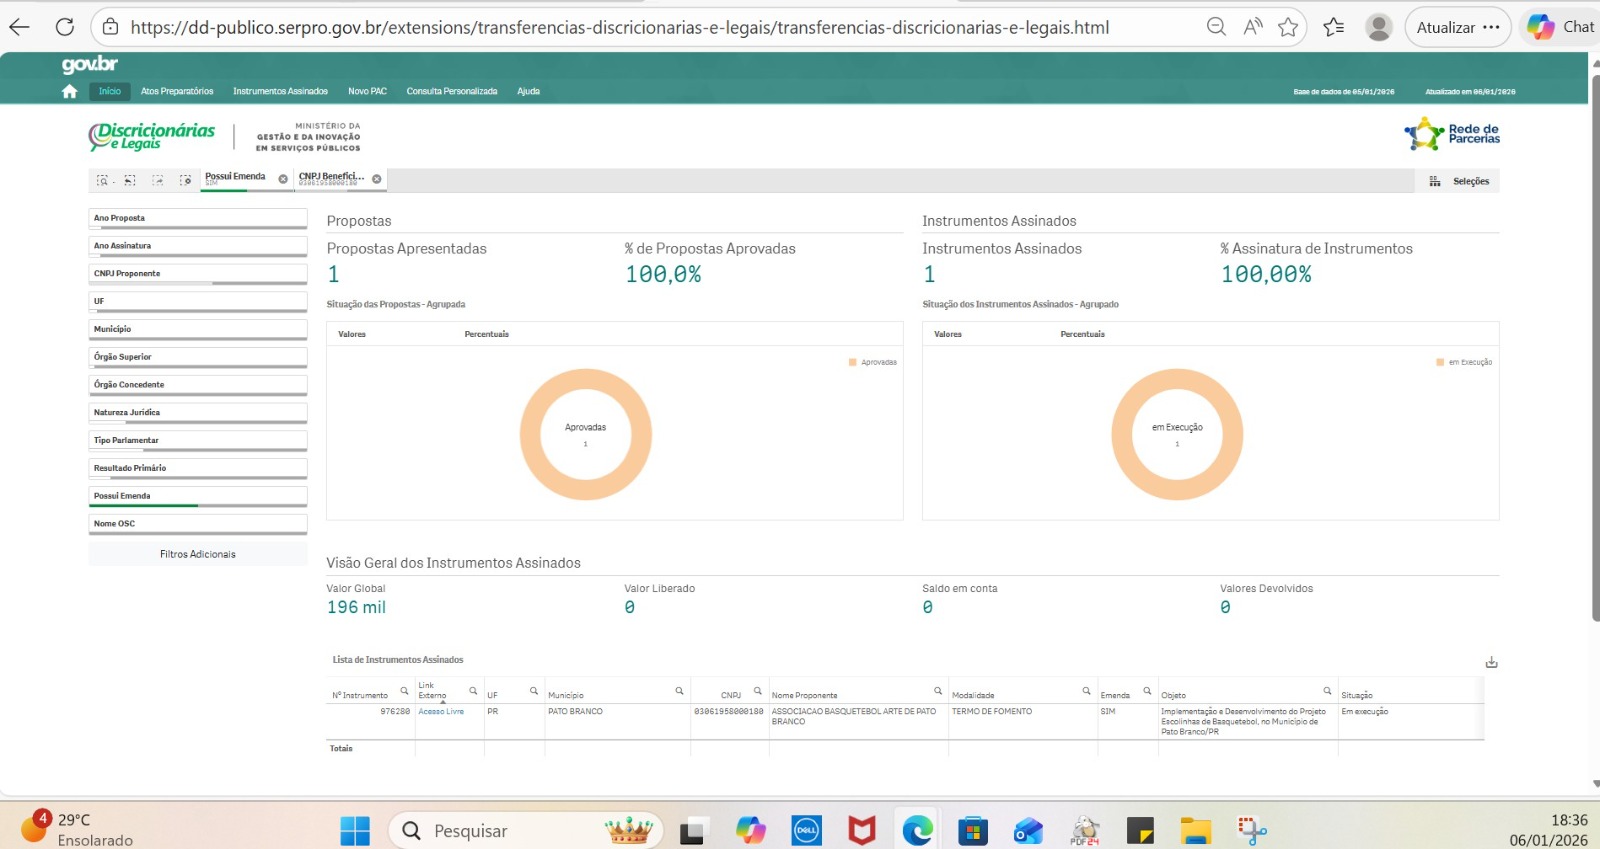Viewport: 1600px width, 849px height.
Task: Expand the Ano Proposta filter
Action: pos(197,218)
